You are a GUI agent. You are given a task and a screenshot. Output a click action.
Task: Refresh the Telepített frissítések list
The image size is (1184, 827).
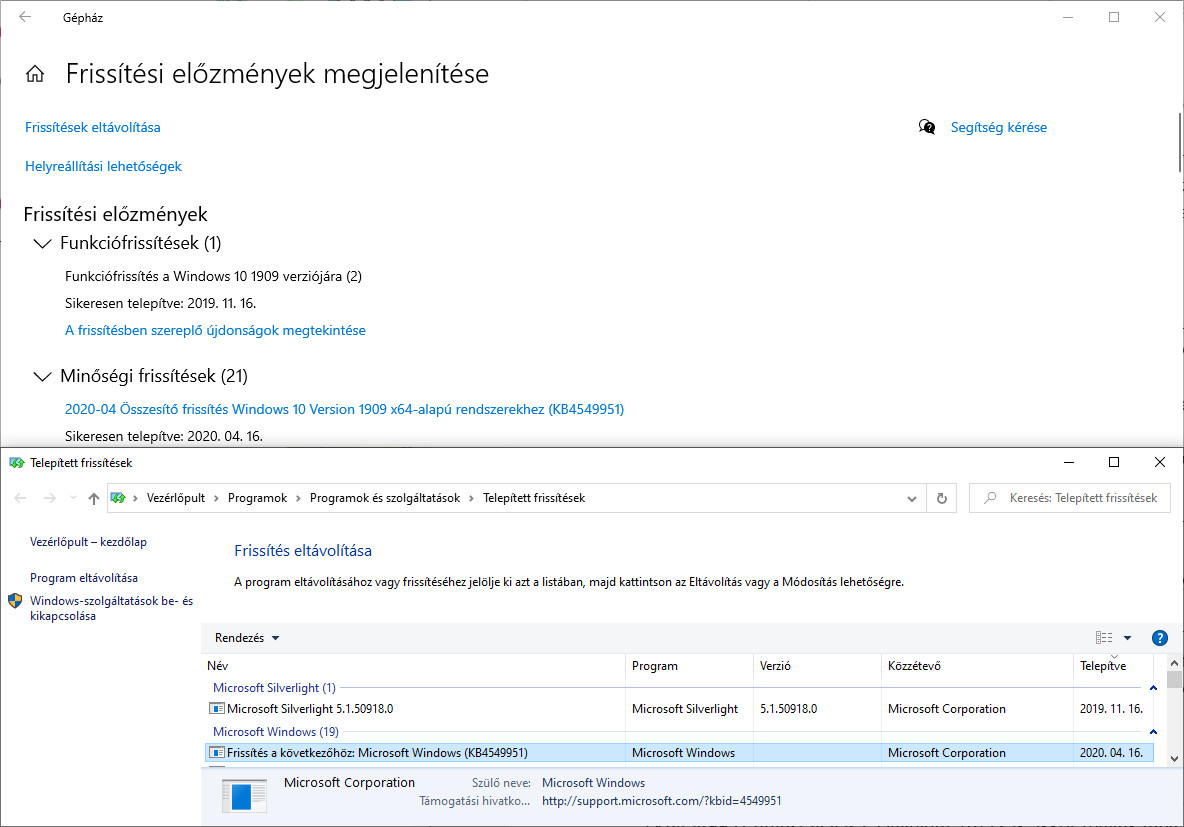[x=942, y=498]
